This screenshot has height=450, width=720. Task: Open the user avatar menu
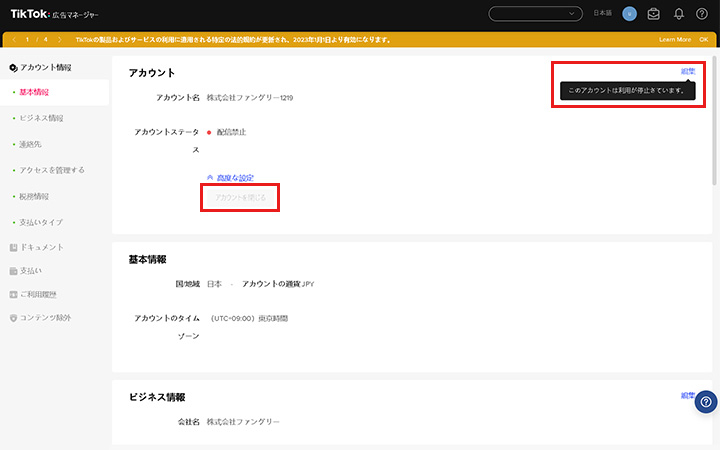coord(629,14)
